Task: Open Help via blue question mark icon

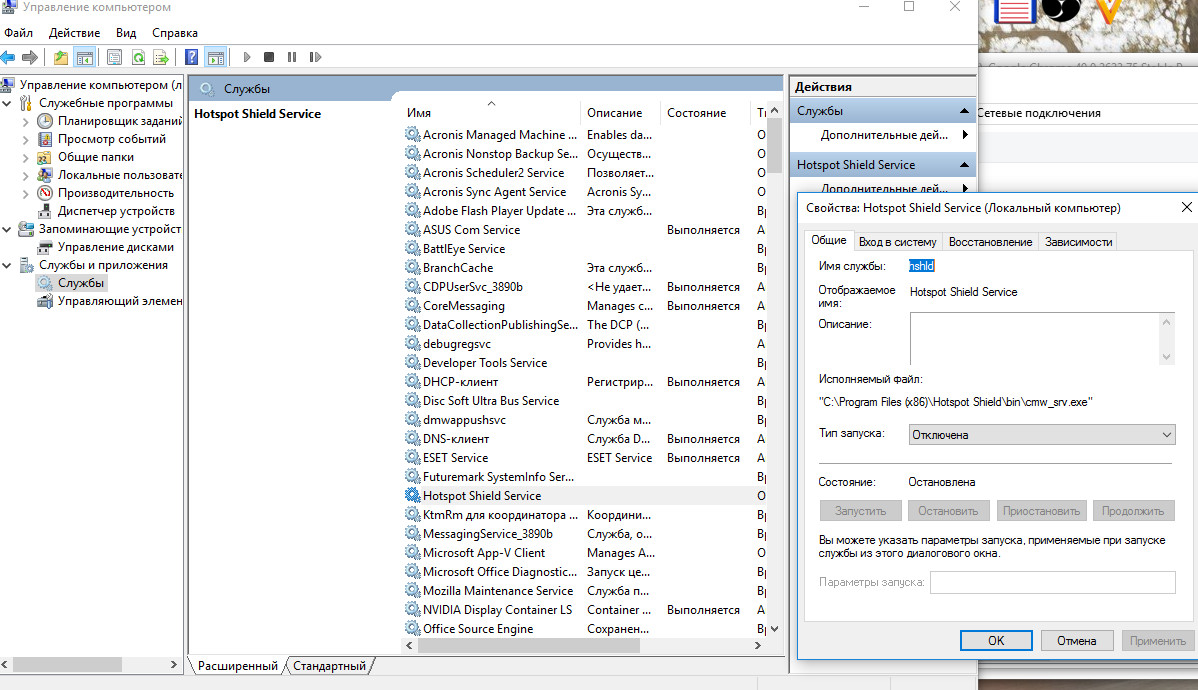Action: pyautogui.click(x=192, y=57)
